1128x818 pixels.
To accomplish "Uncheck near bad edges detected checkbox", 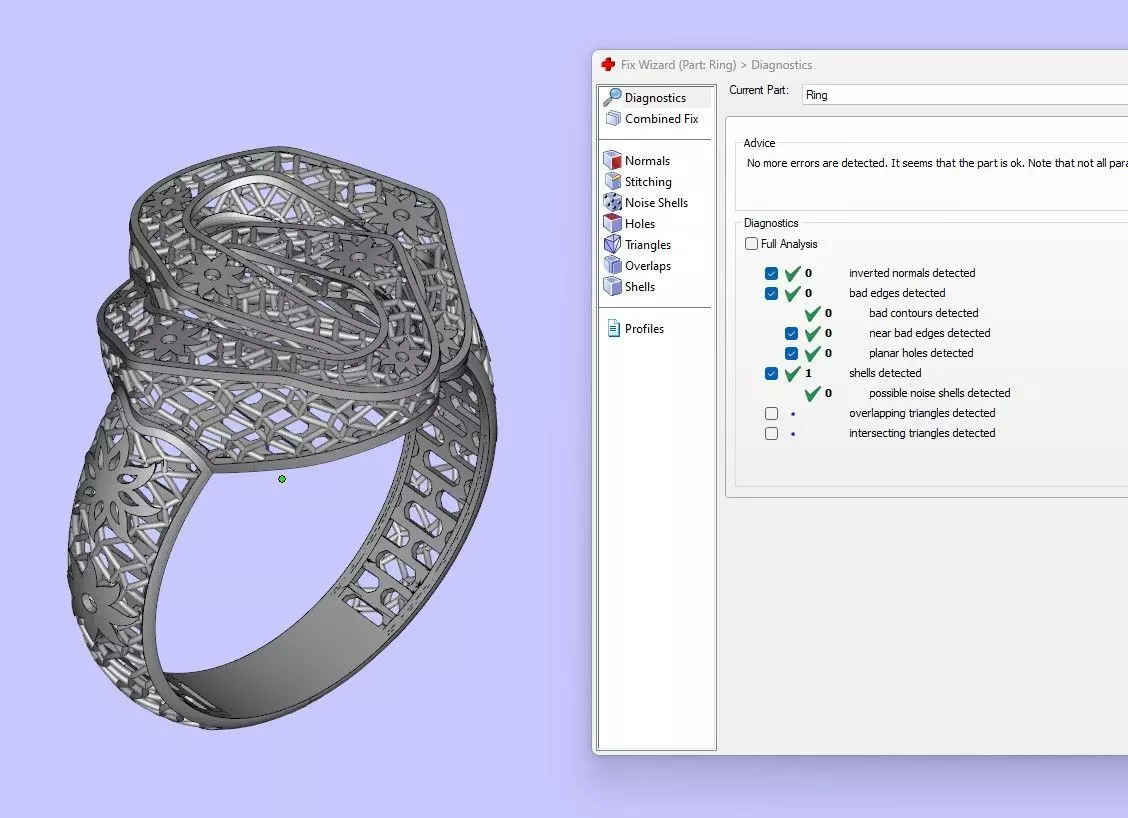I will coord(791,333).
